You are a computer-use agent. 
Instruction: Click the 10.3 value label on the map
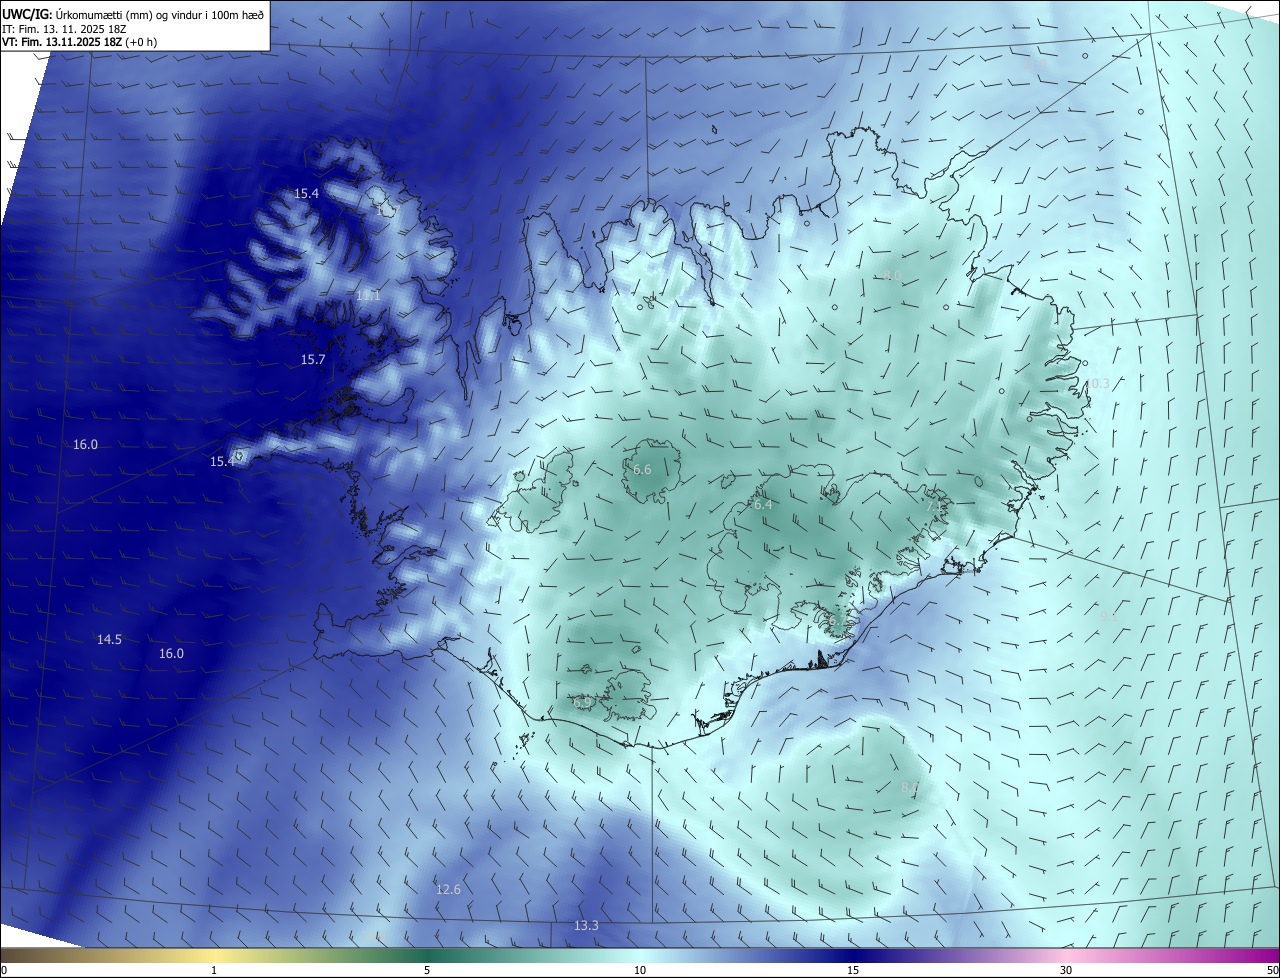1098,383
